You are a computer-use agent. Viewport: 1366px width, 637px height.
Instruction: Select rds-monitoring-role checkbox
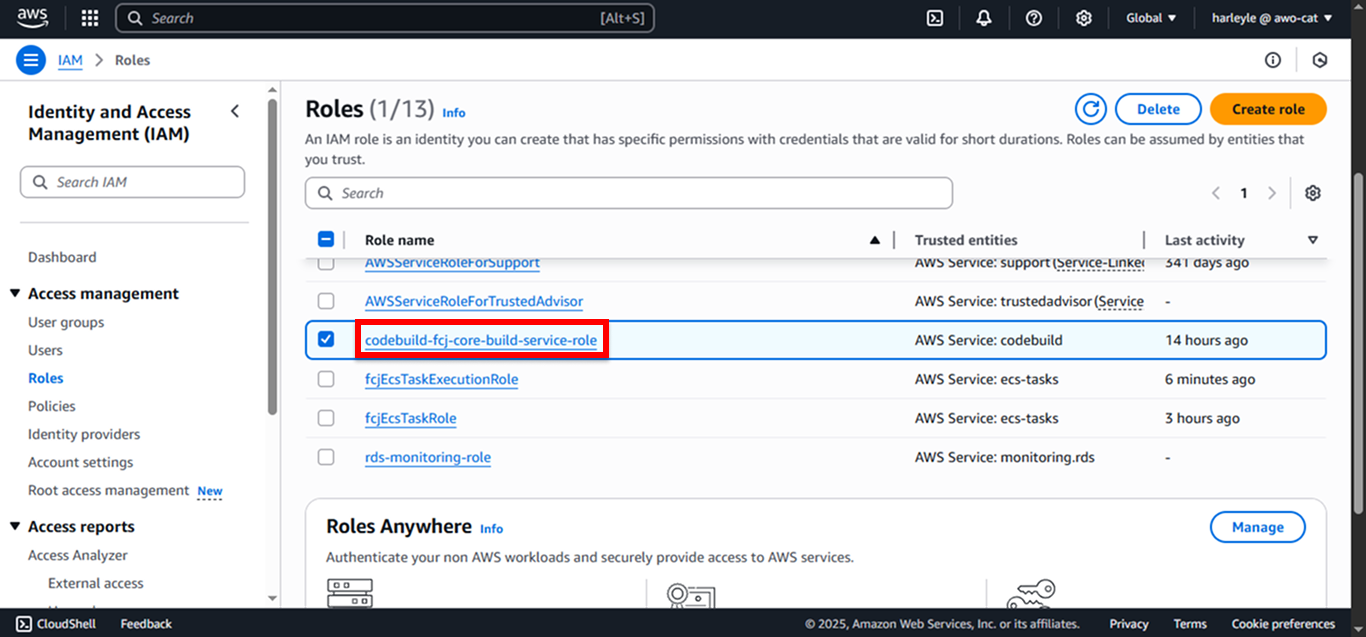tap(326, 457)
